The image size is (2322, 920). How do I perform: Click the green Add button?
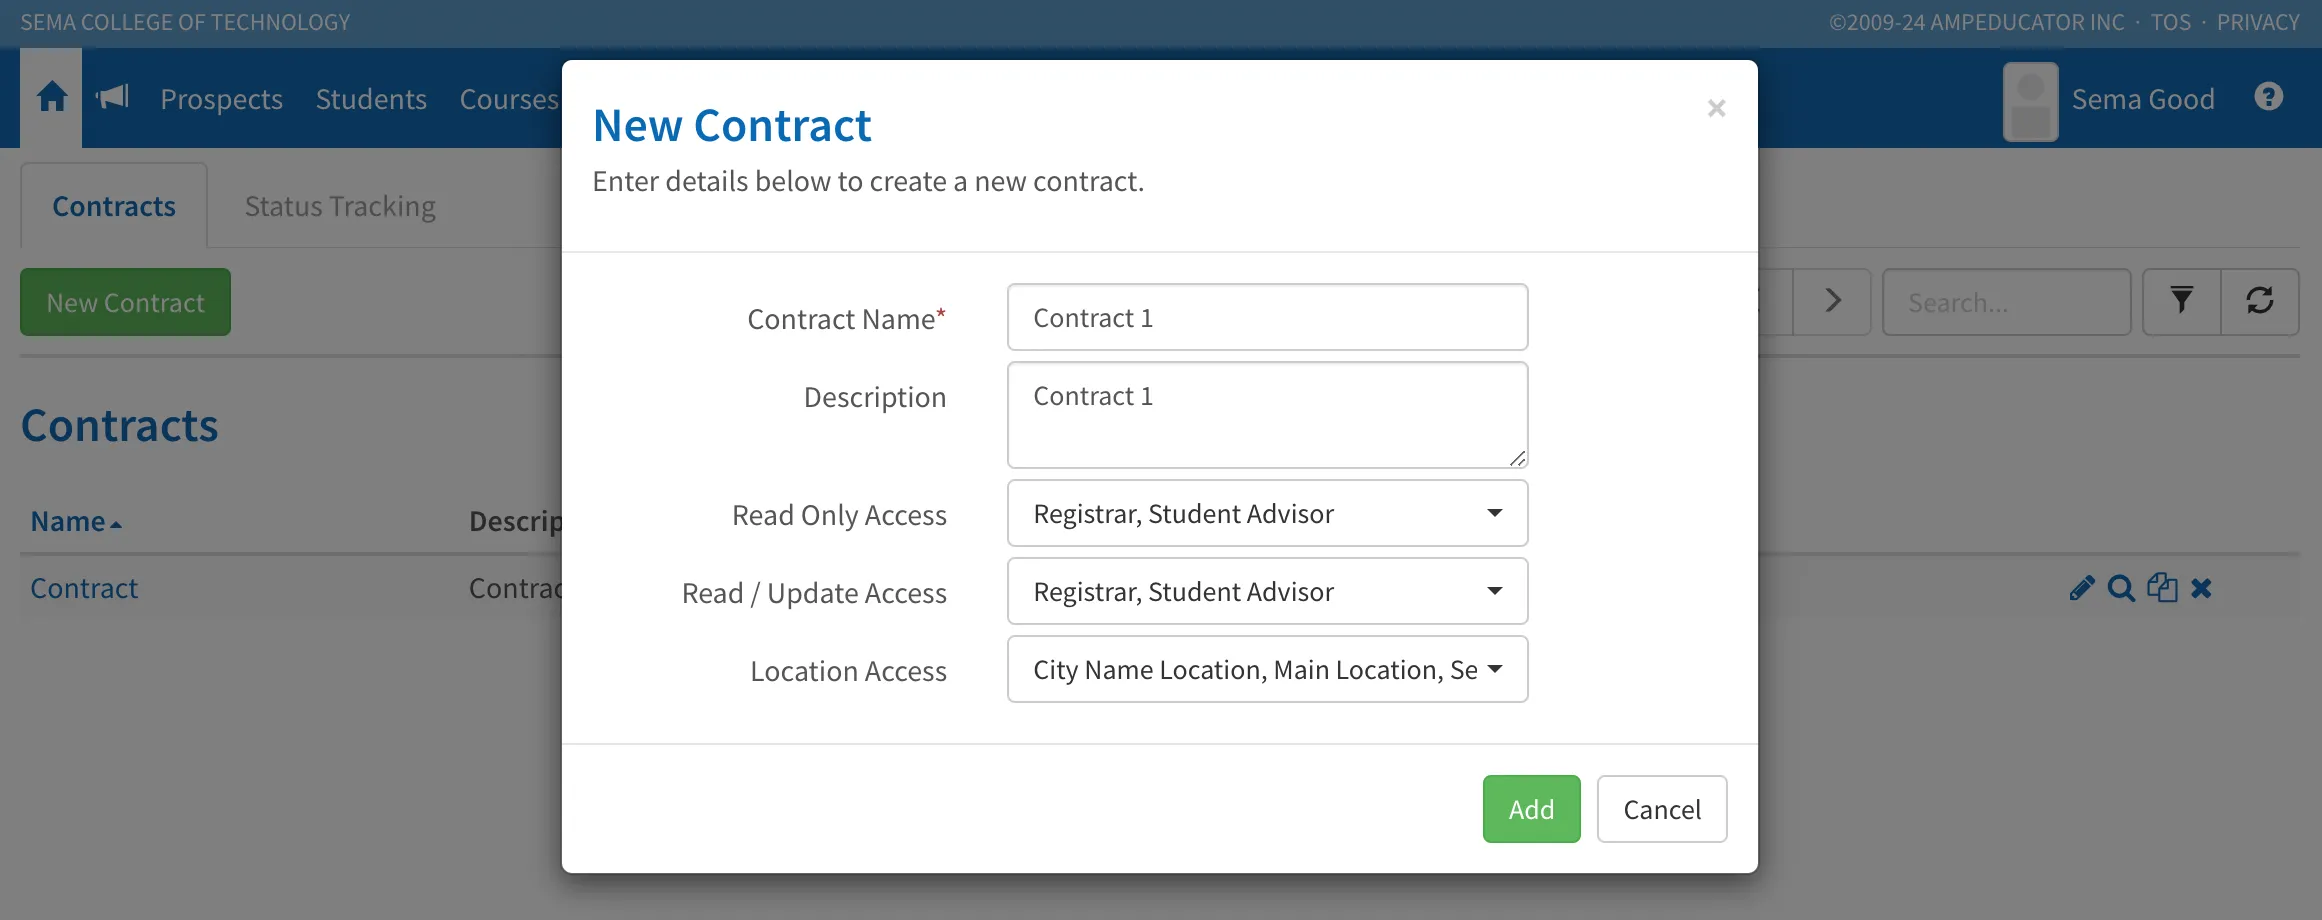1531,809
